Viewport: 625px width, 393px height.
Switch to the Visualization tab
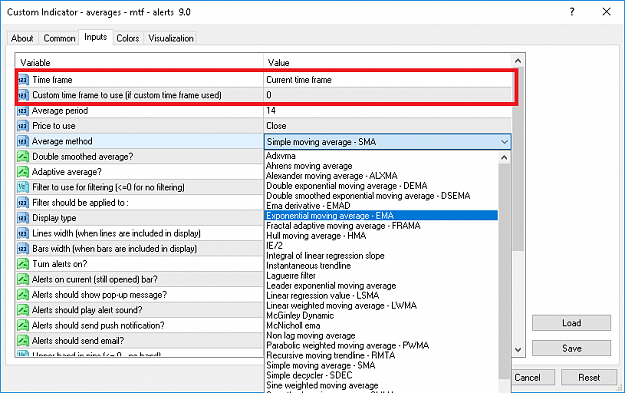(171, 38)
